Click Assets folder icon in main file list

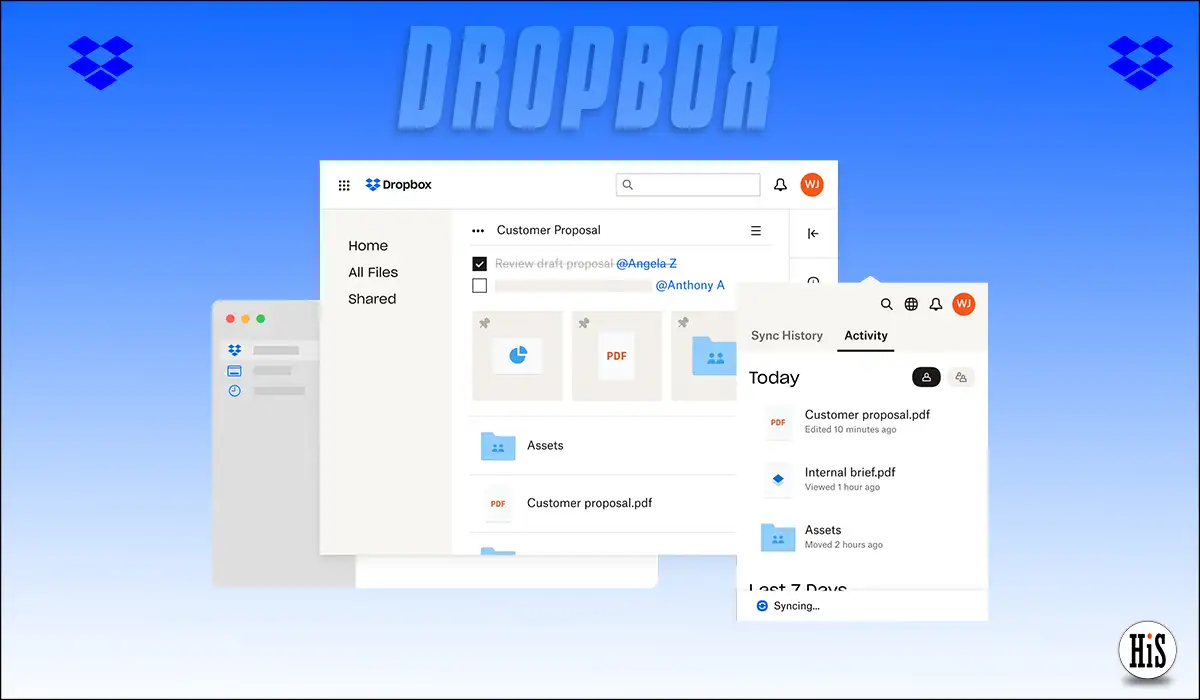[x=498, y=446]
